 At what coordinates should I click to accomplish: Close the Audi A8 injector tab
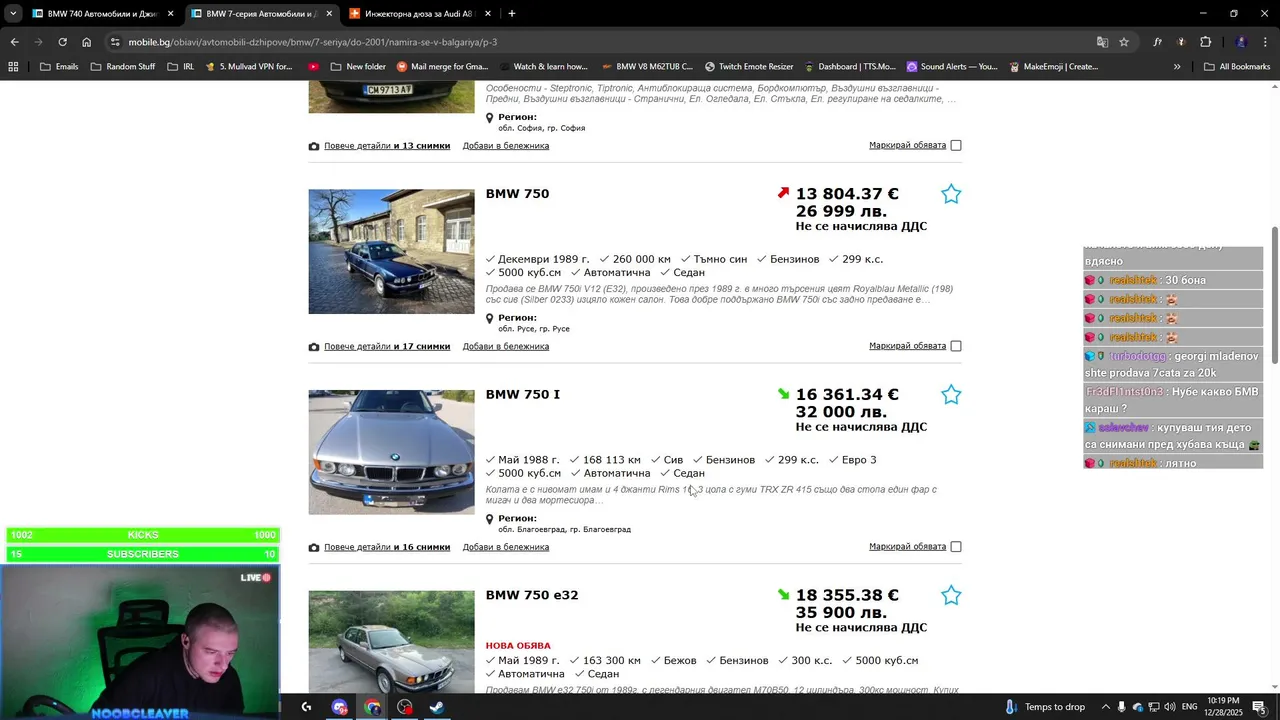click(x=488, y=14)
